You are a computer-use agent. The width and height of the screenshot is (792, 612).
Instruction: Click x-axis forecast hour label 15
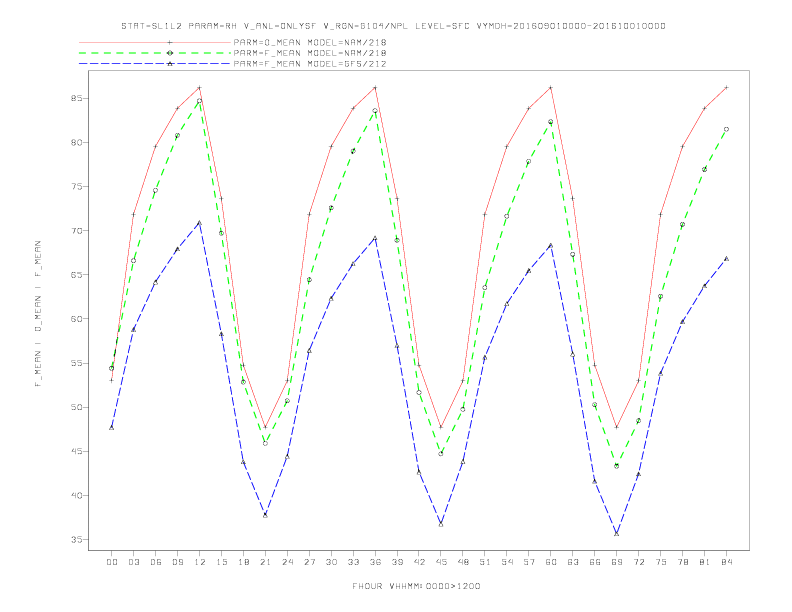coord(221,562)
